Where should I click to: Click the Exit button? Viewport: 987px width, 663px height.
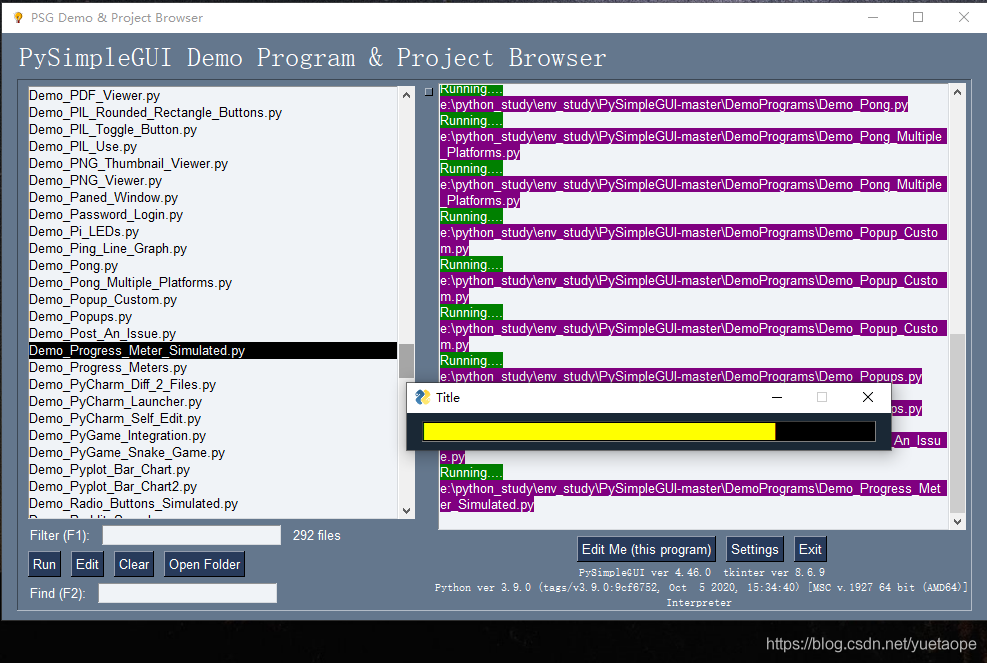810,549
